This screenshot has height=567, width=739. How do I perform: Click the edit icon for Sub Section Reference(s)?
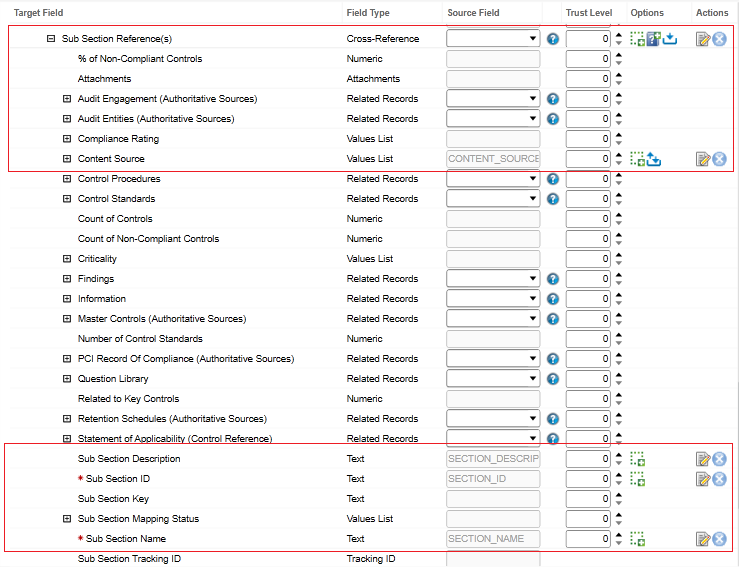point(702,39)
